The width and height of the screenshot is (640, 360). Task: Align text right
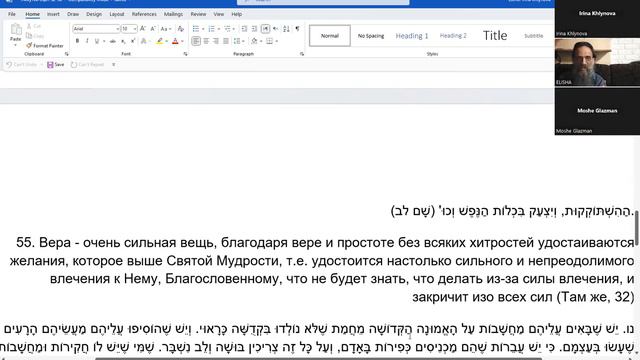click(216, 41)
